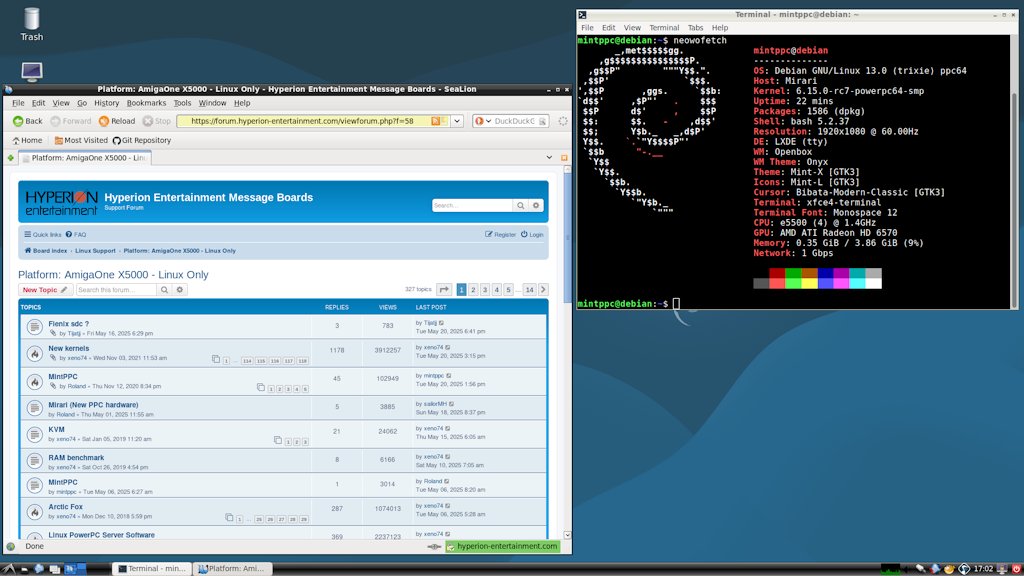Open the Most Visited bookmarks folder

tap(81, 140)
